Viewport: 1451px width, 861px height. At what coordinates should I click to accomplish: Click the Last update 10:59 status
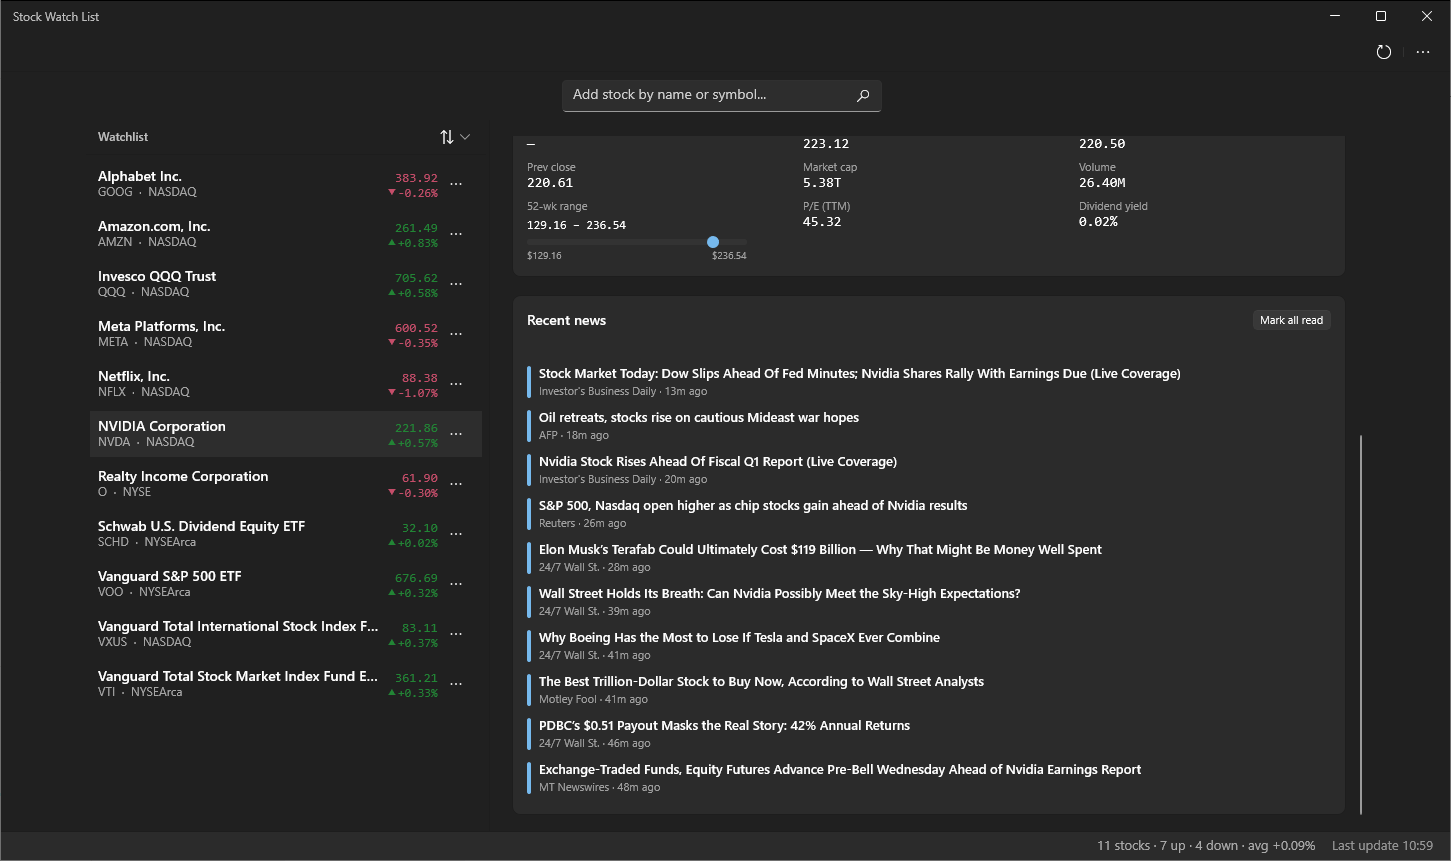coord(1382,846)
